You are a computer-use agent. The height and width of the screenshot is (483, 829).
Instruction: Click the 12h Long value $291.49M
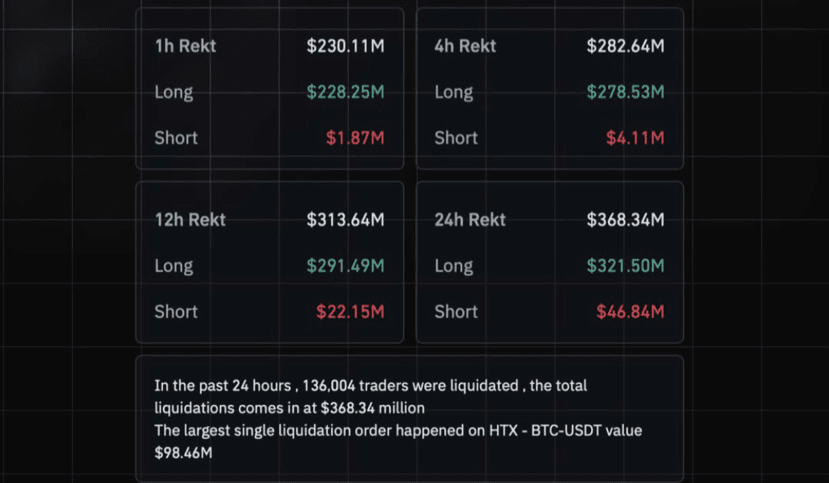345,266
